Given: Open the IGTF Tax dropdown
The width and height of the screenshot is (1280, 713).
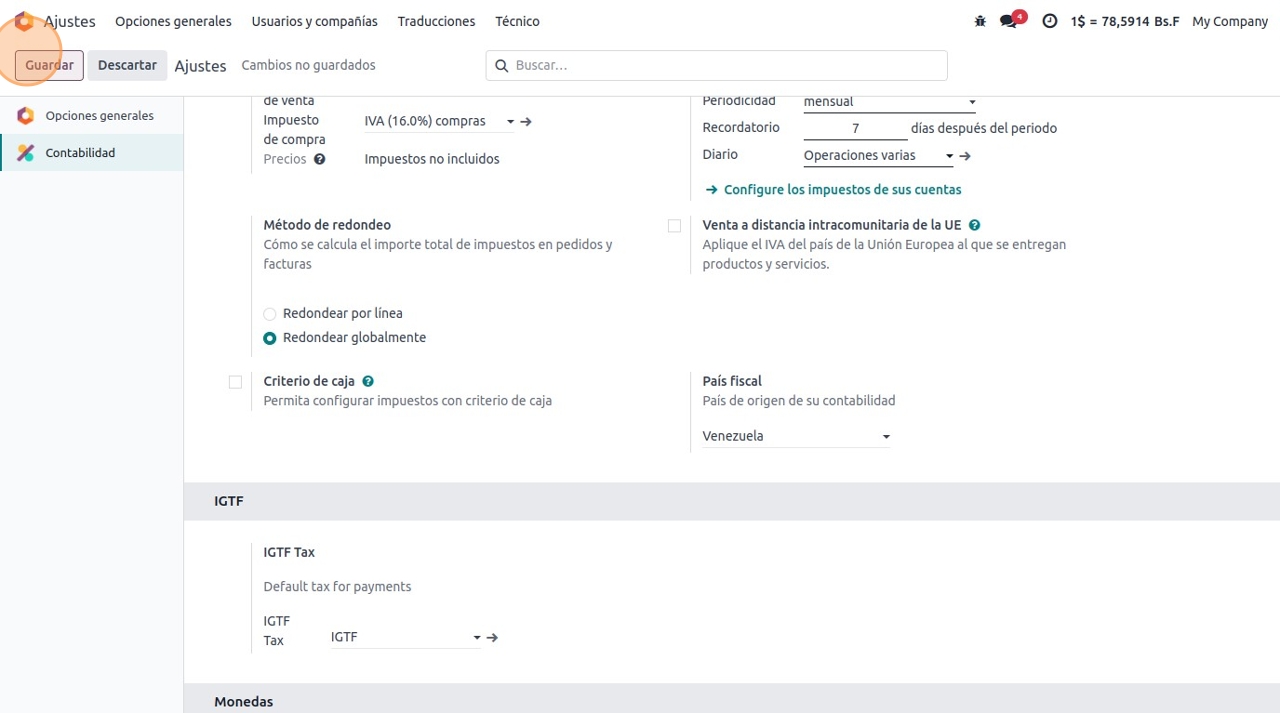Looking at the screenshot, I should [x=406, y=637].
